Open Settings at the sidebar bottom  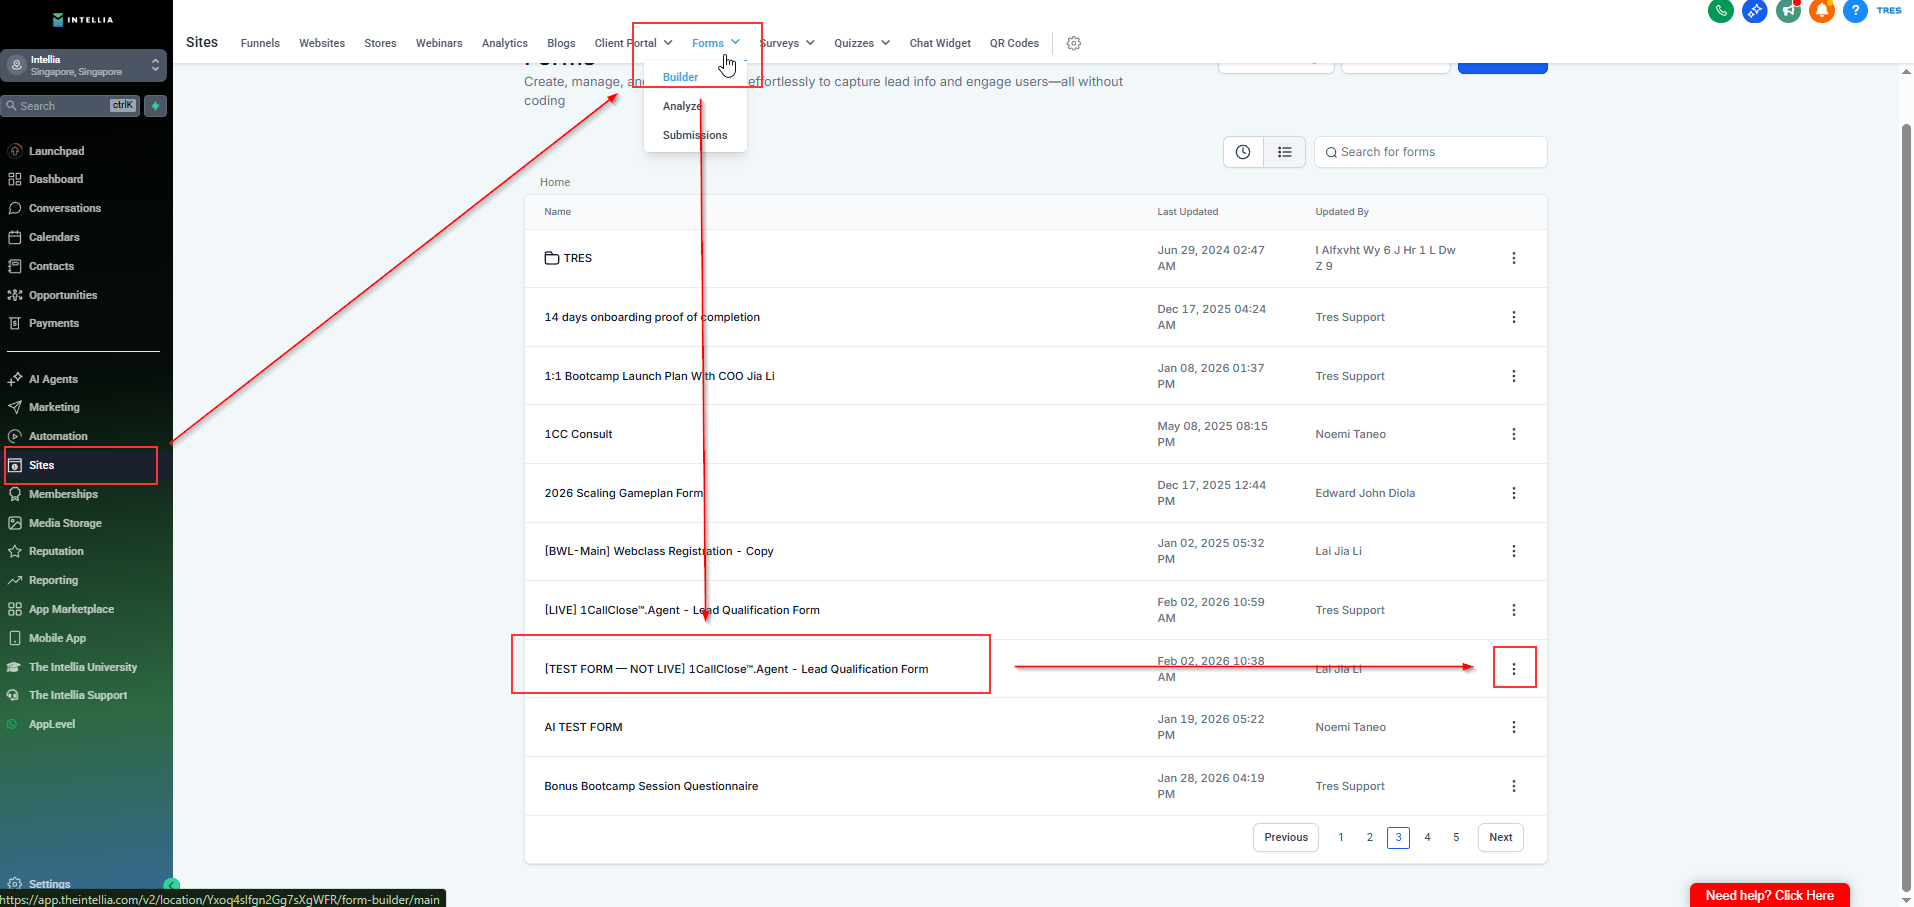[x=49, y=884]
